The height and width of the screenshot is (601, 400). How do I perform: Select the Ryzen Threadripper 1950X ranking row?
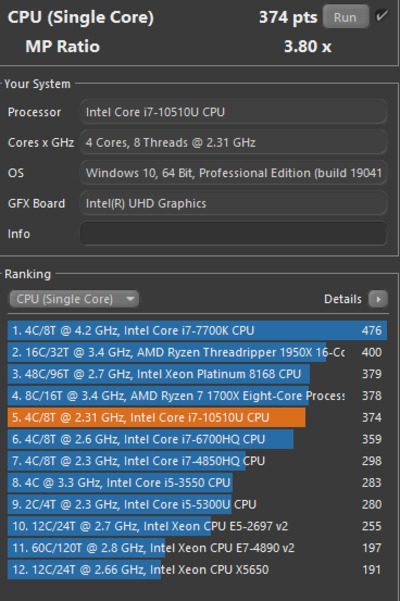coord(197,352)
